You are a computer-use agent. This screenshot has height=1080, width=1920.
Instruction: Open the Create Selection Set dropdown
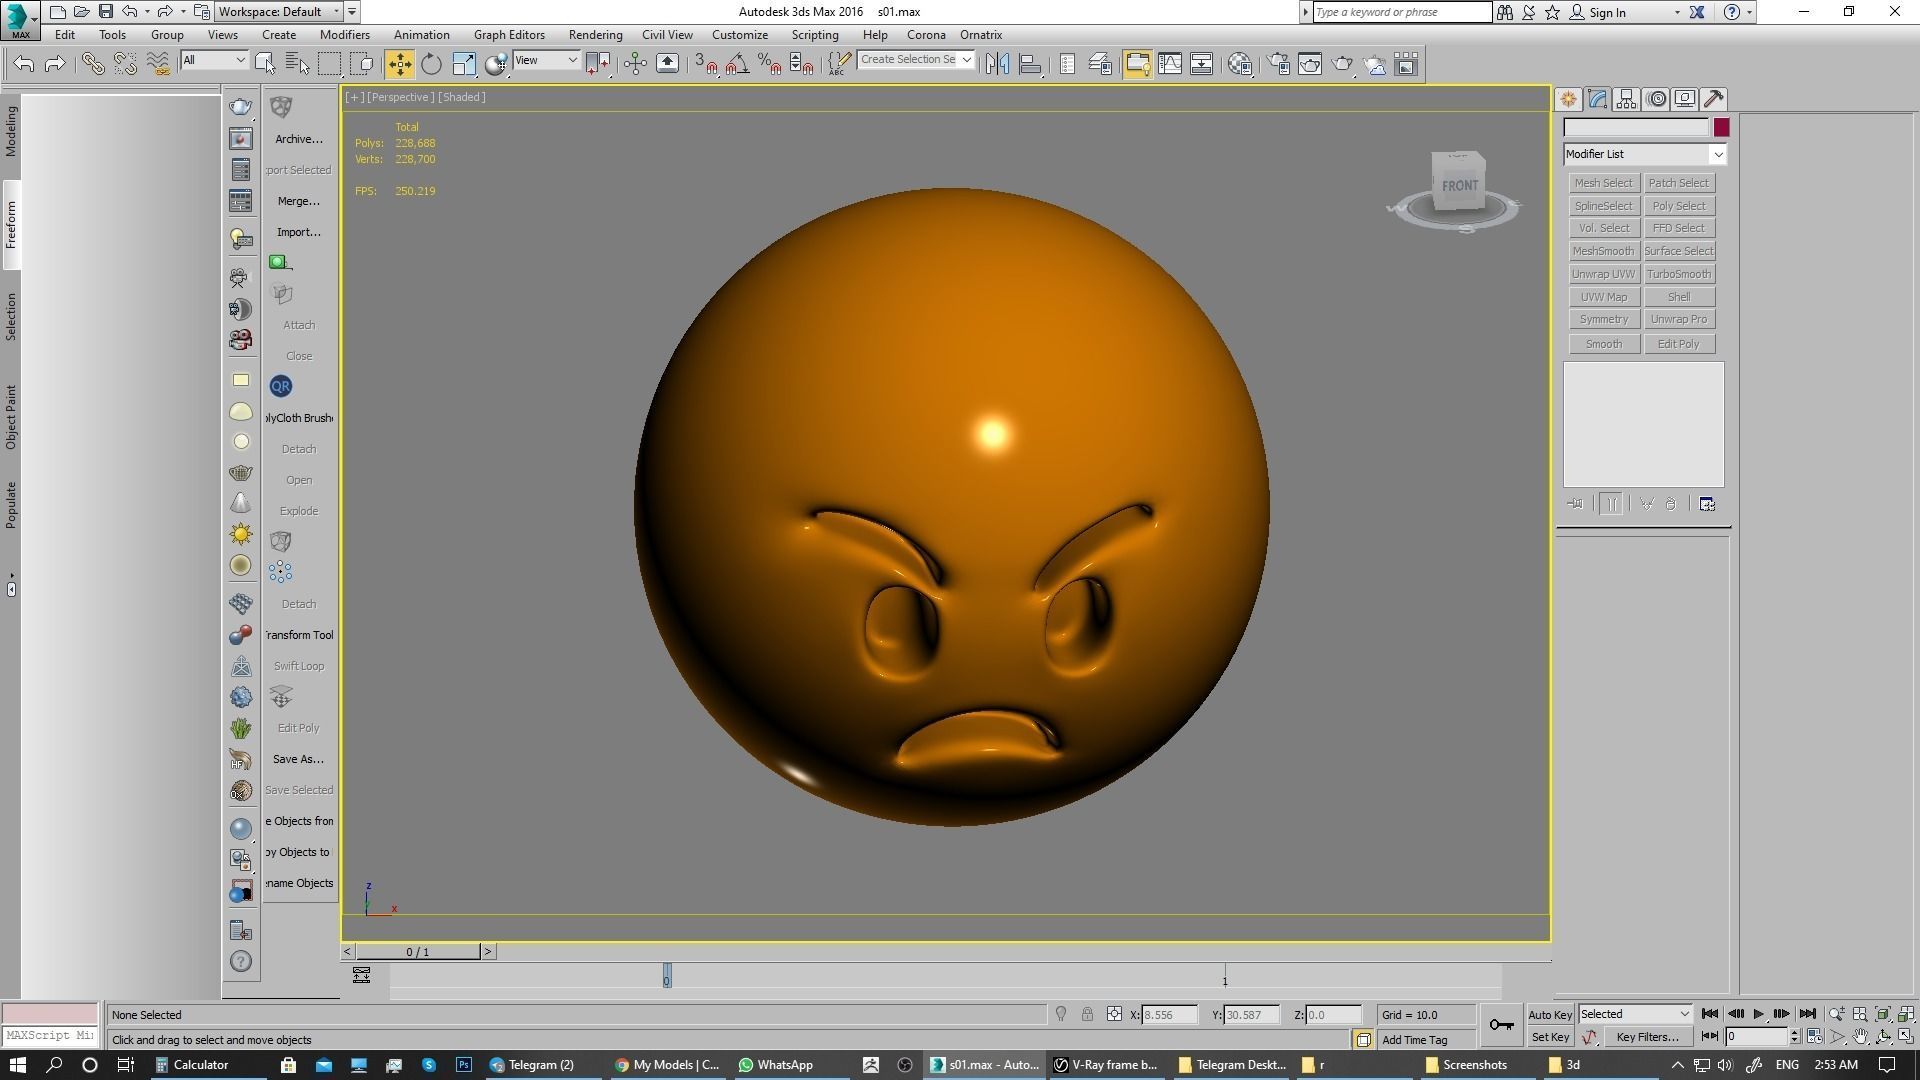pos(916,60)
